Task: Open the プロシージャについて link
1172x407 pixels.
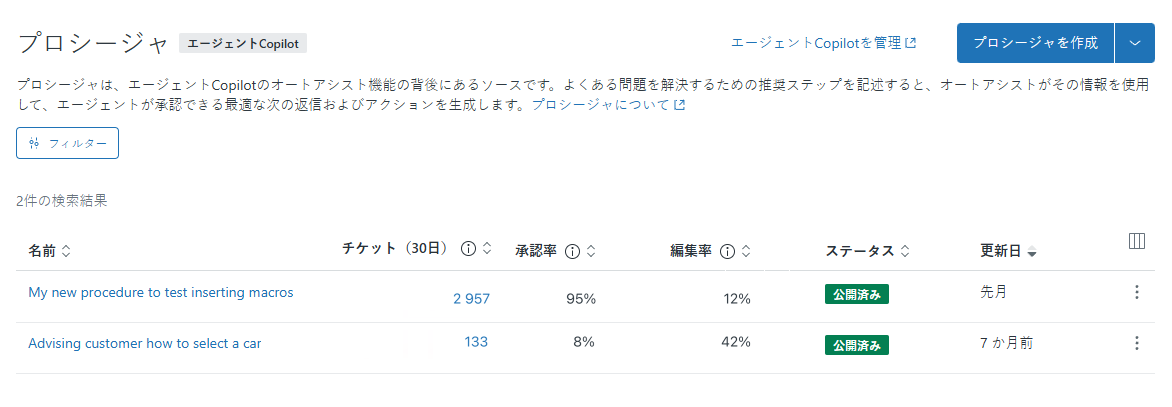Action: pyautogui.click(x=608, y=104)
